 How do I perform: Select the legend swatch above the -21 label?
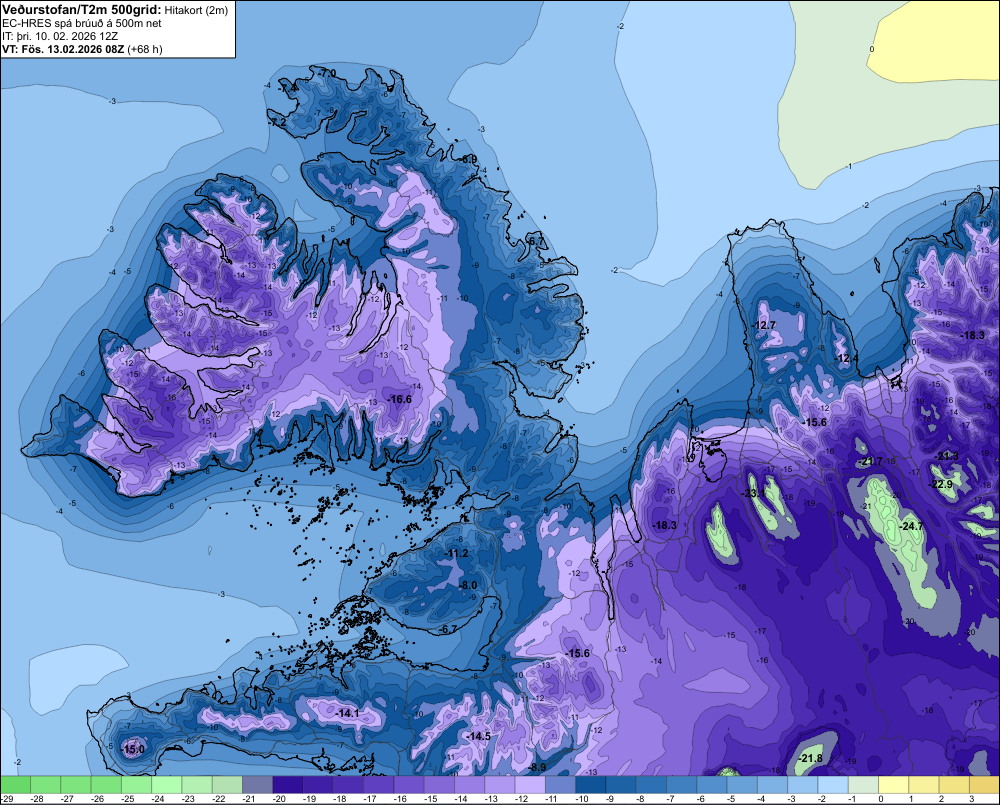tap(258, 784)
